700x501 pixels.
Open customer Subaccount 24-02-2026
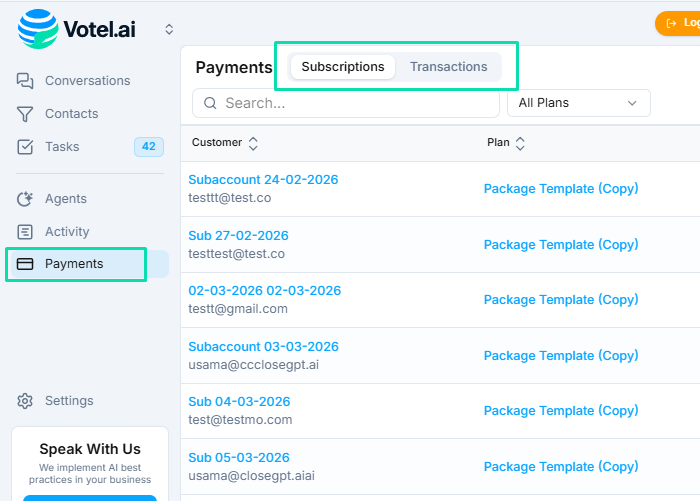click(263, 180)
